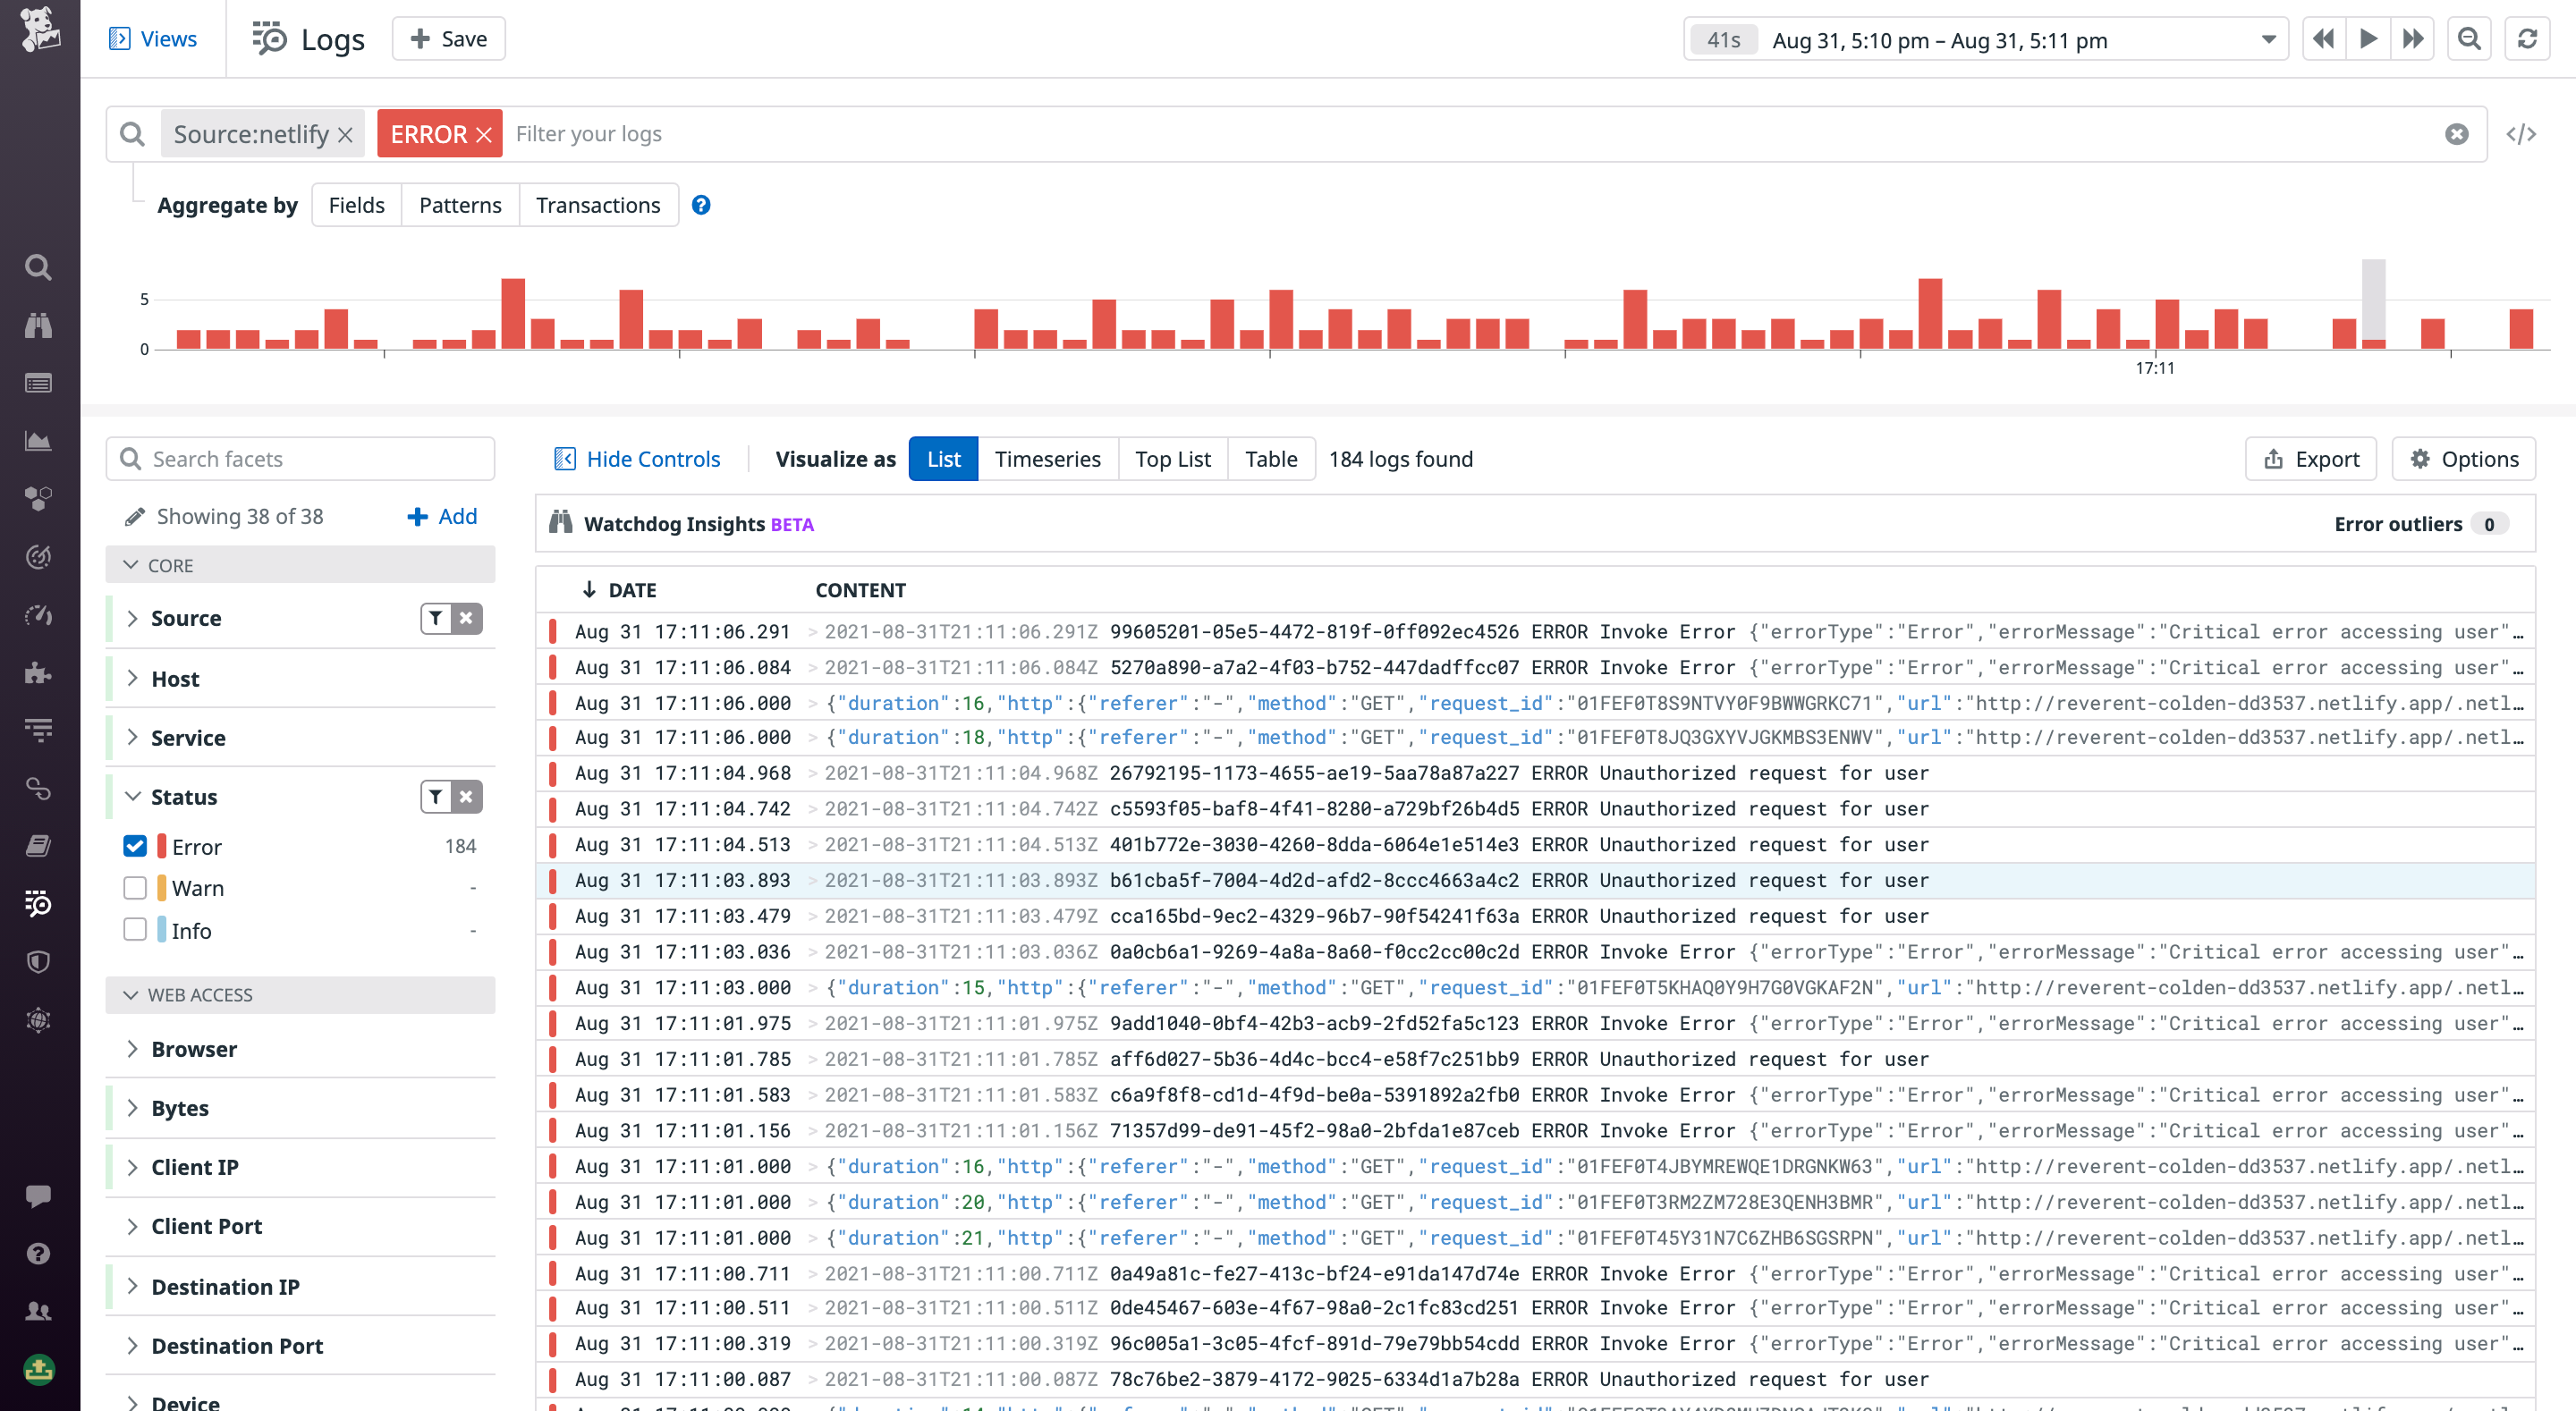This screenshot has height=1411, width=2576.
Task: Select the APM speedometer icon in sidebar
Action: click(37, 617)
